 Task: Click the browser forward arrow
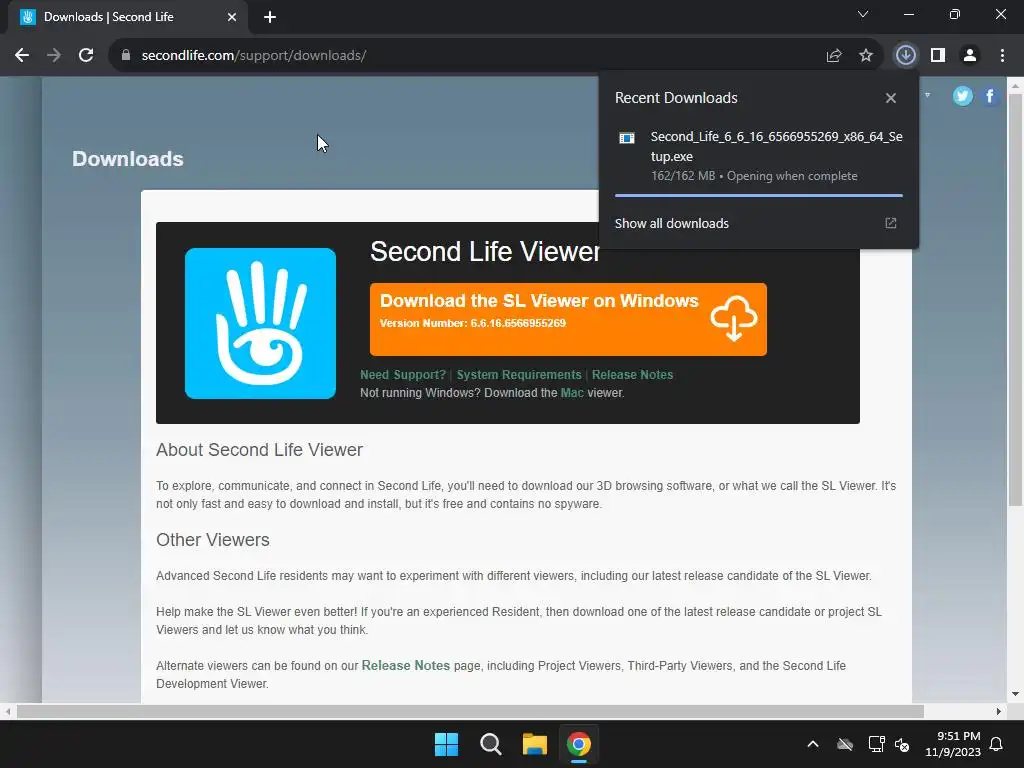point(54,56)
